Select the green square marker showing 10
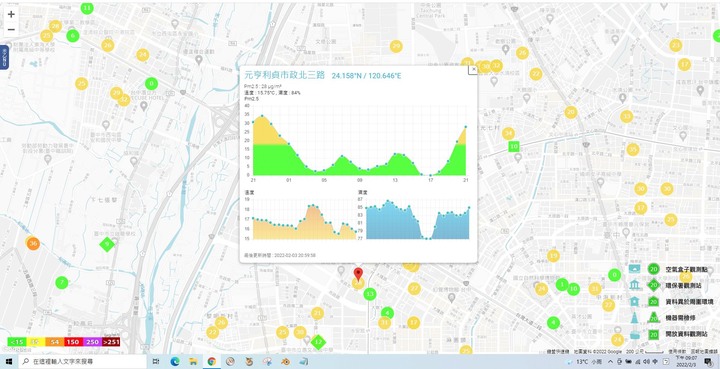 point(514,146)
